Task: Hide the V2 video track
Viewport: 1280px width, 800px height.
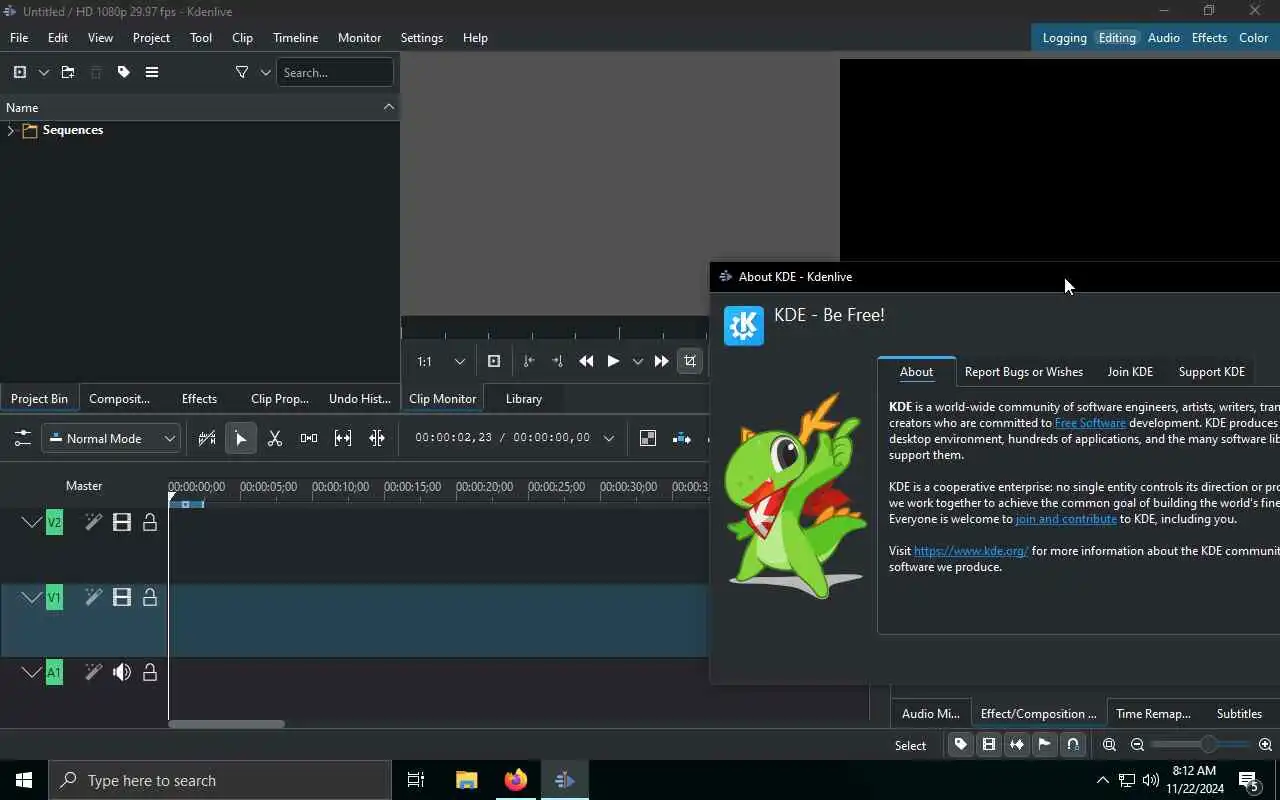Action: (122, 522)
